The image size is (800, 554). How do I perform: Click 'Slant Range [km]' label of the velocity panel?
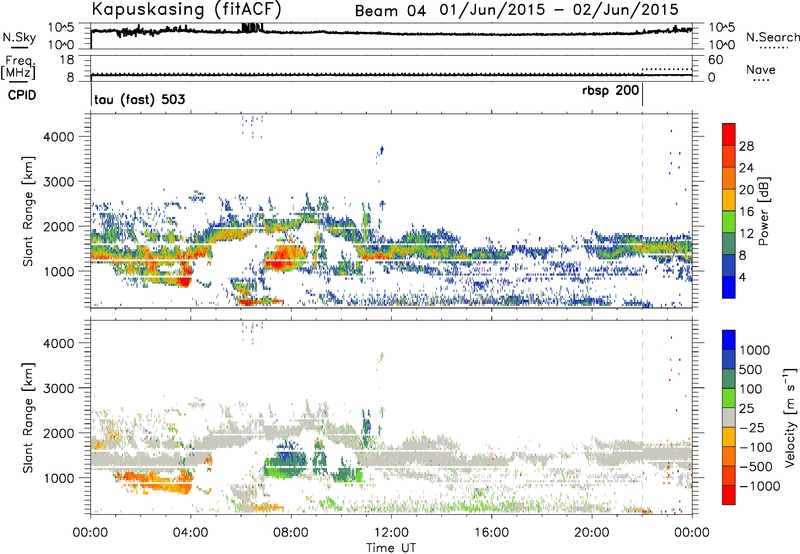[x=28, y=417]
